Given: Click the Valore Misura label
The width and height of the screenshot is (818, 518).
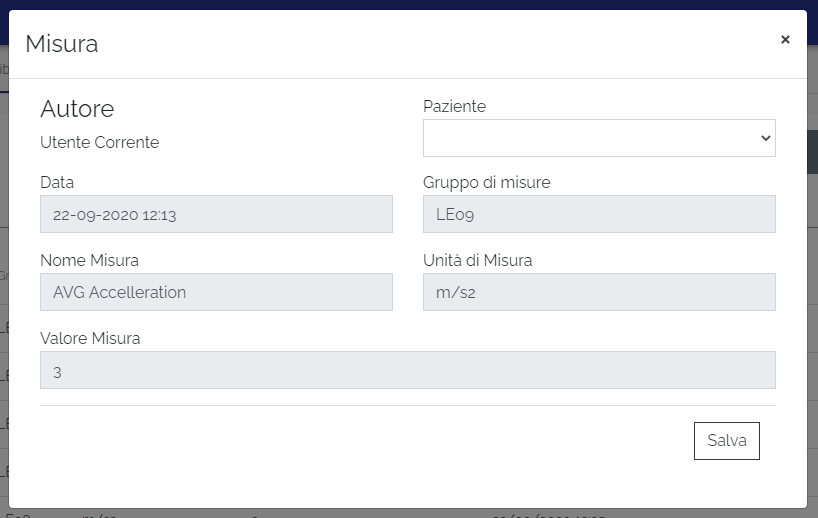Looking at the screenshot, I should coord(90,338).
